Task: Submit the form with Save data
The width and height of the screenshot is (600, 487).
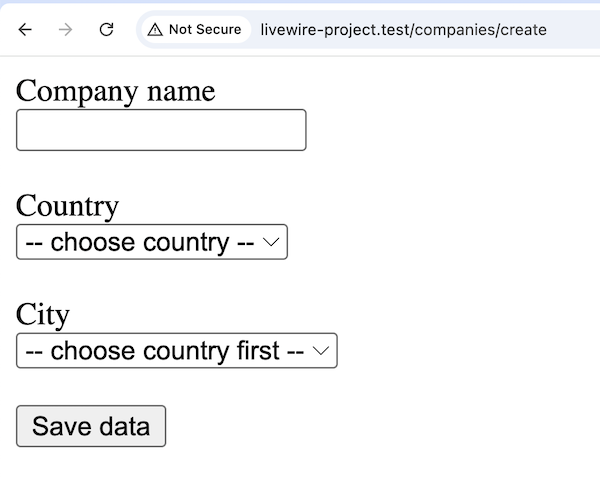Action: click(91, 426)
